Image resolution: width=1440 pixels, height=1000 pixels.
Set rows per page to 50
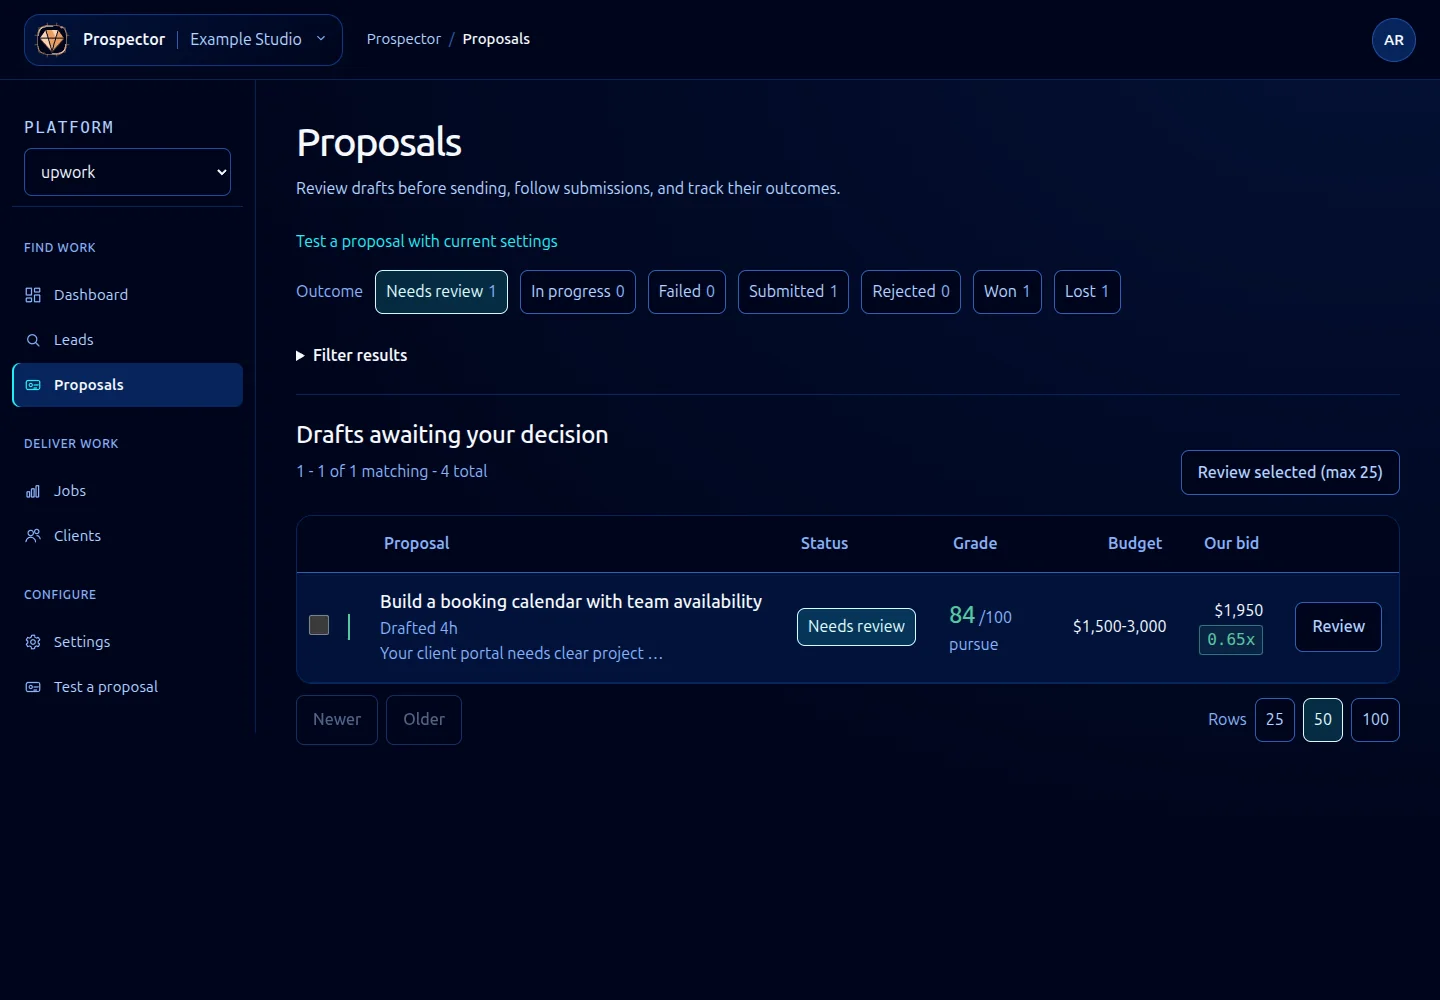click(x=1323, y=720)
